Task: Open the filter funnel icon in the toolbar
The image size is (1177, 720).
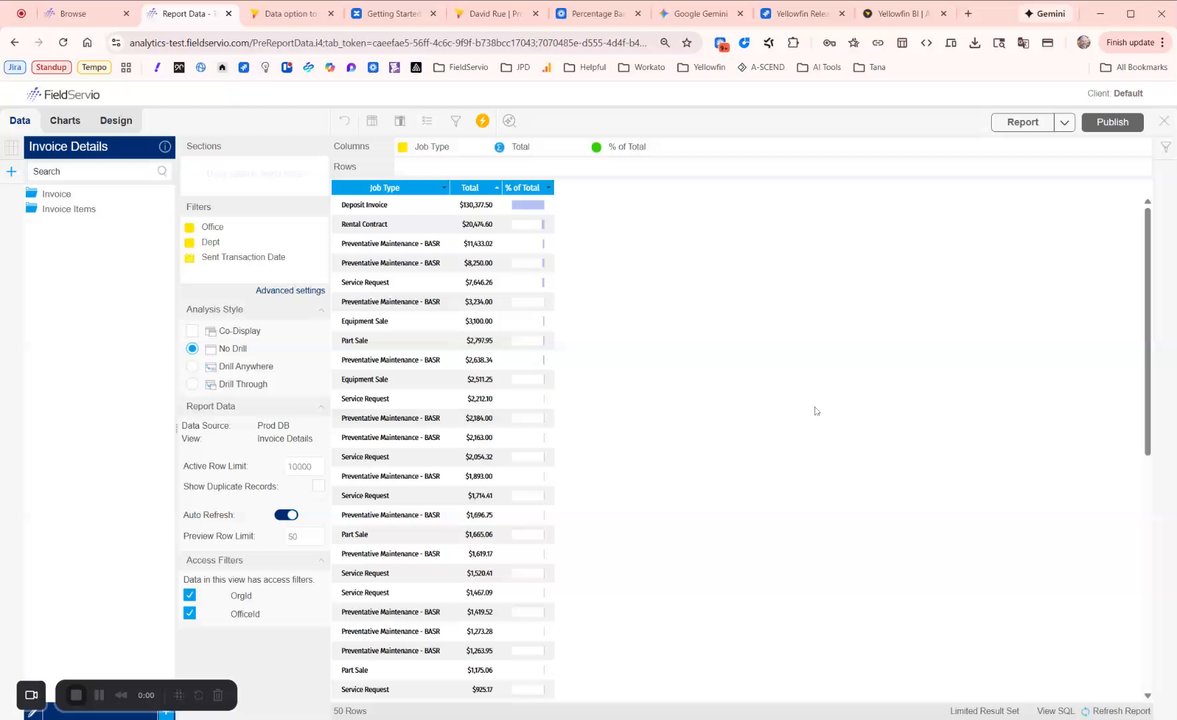Action: (x=455, y=121)
